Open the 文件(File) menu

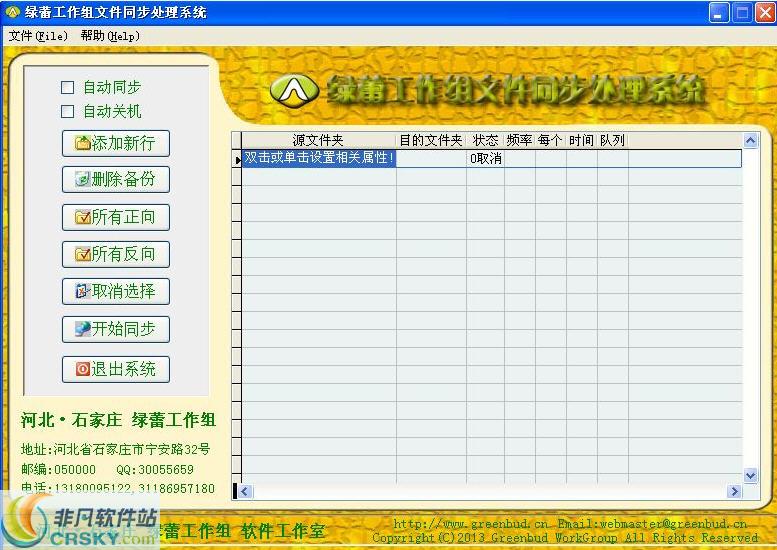click(38, 36)
